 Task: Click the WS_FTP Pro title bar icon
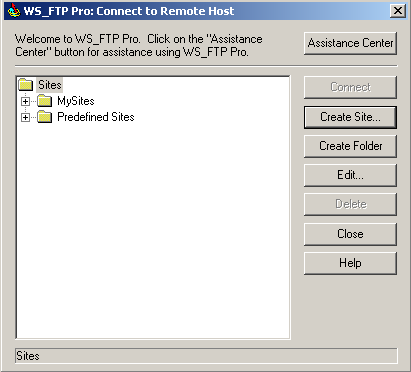click(x=13, y=11)
